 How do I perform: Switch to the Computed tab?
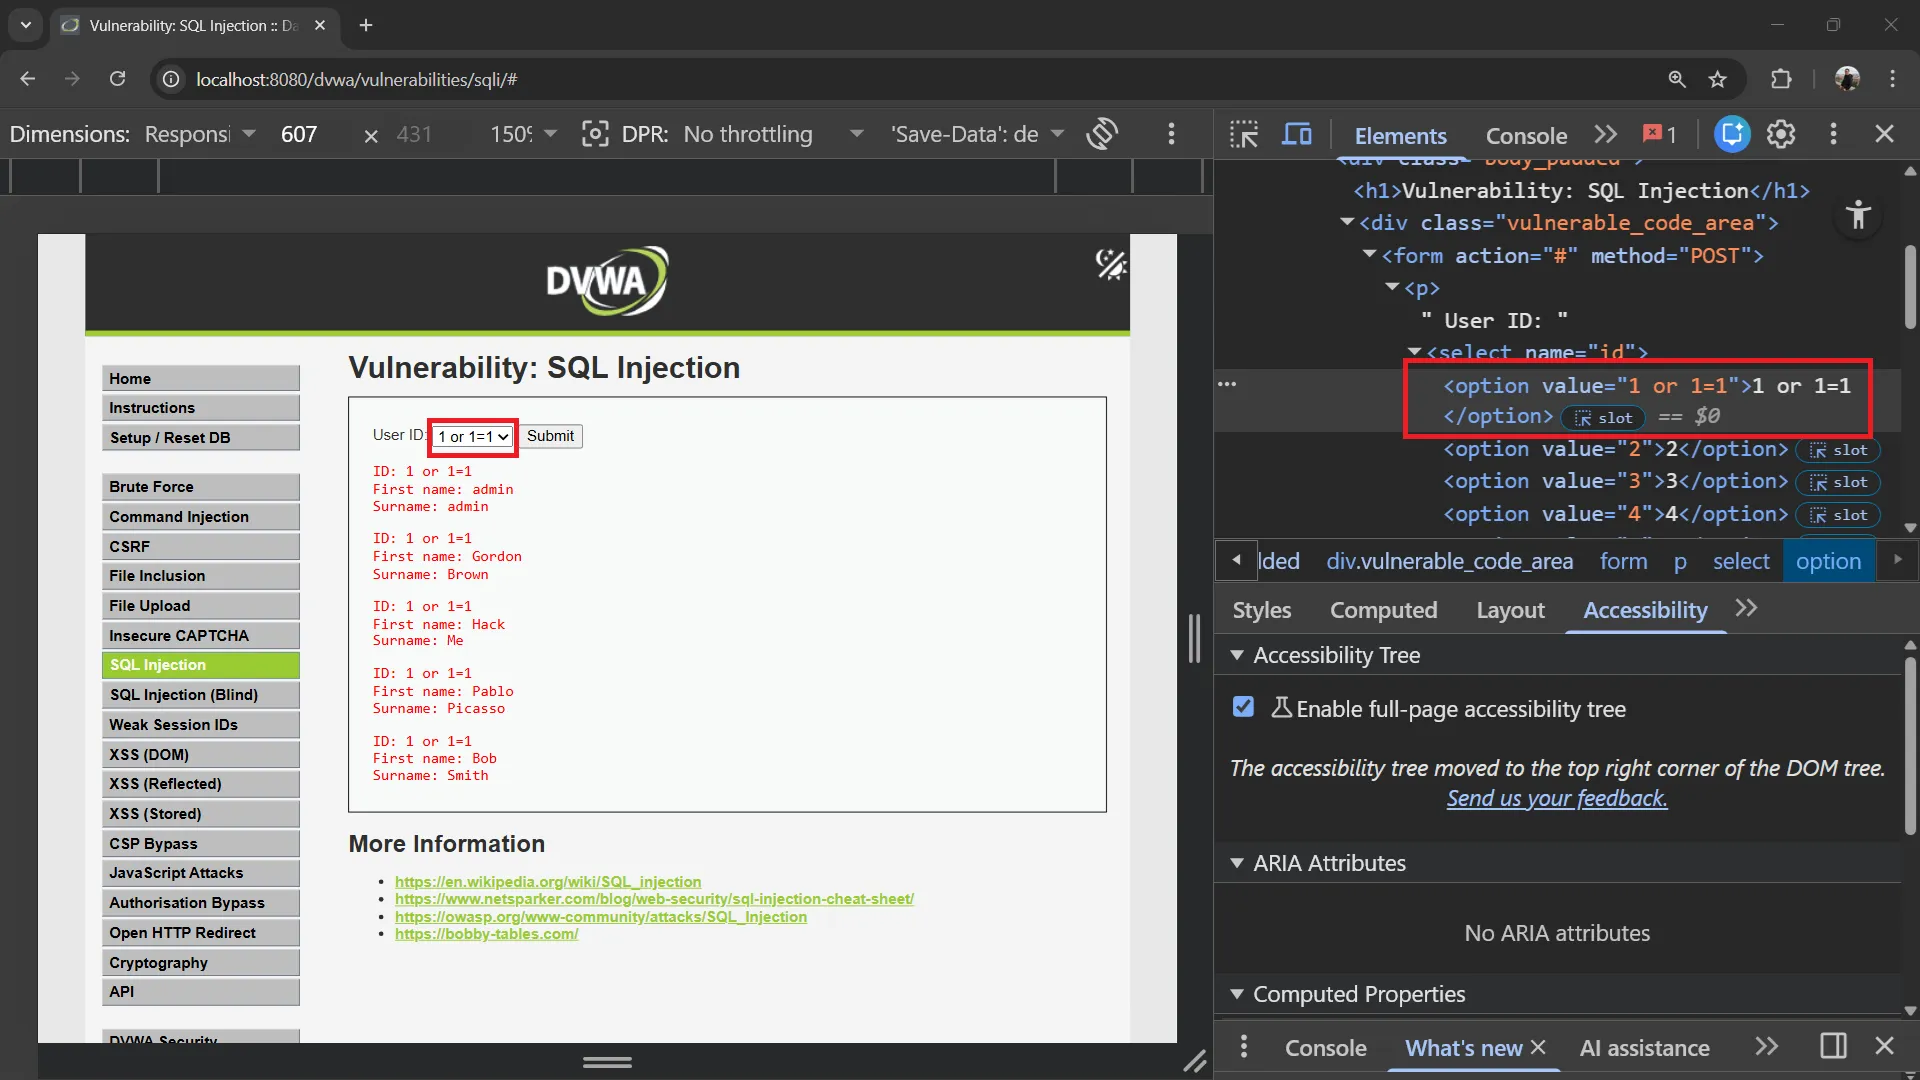click(1383, 610)
